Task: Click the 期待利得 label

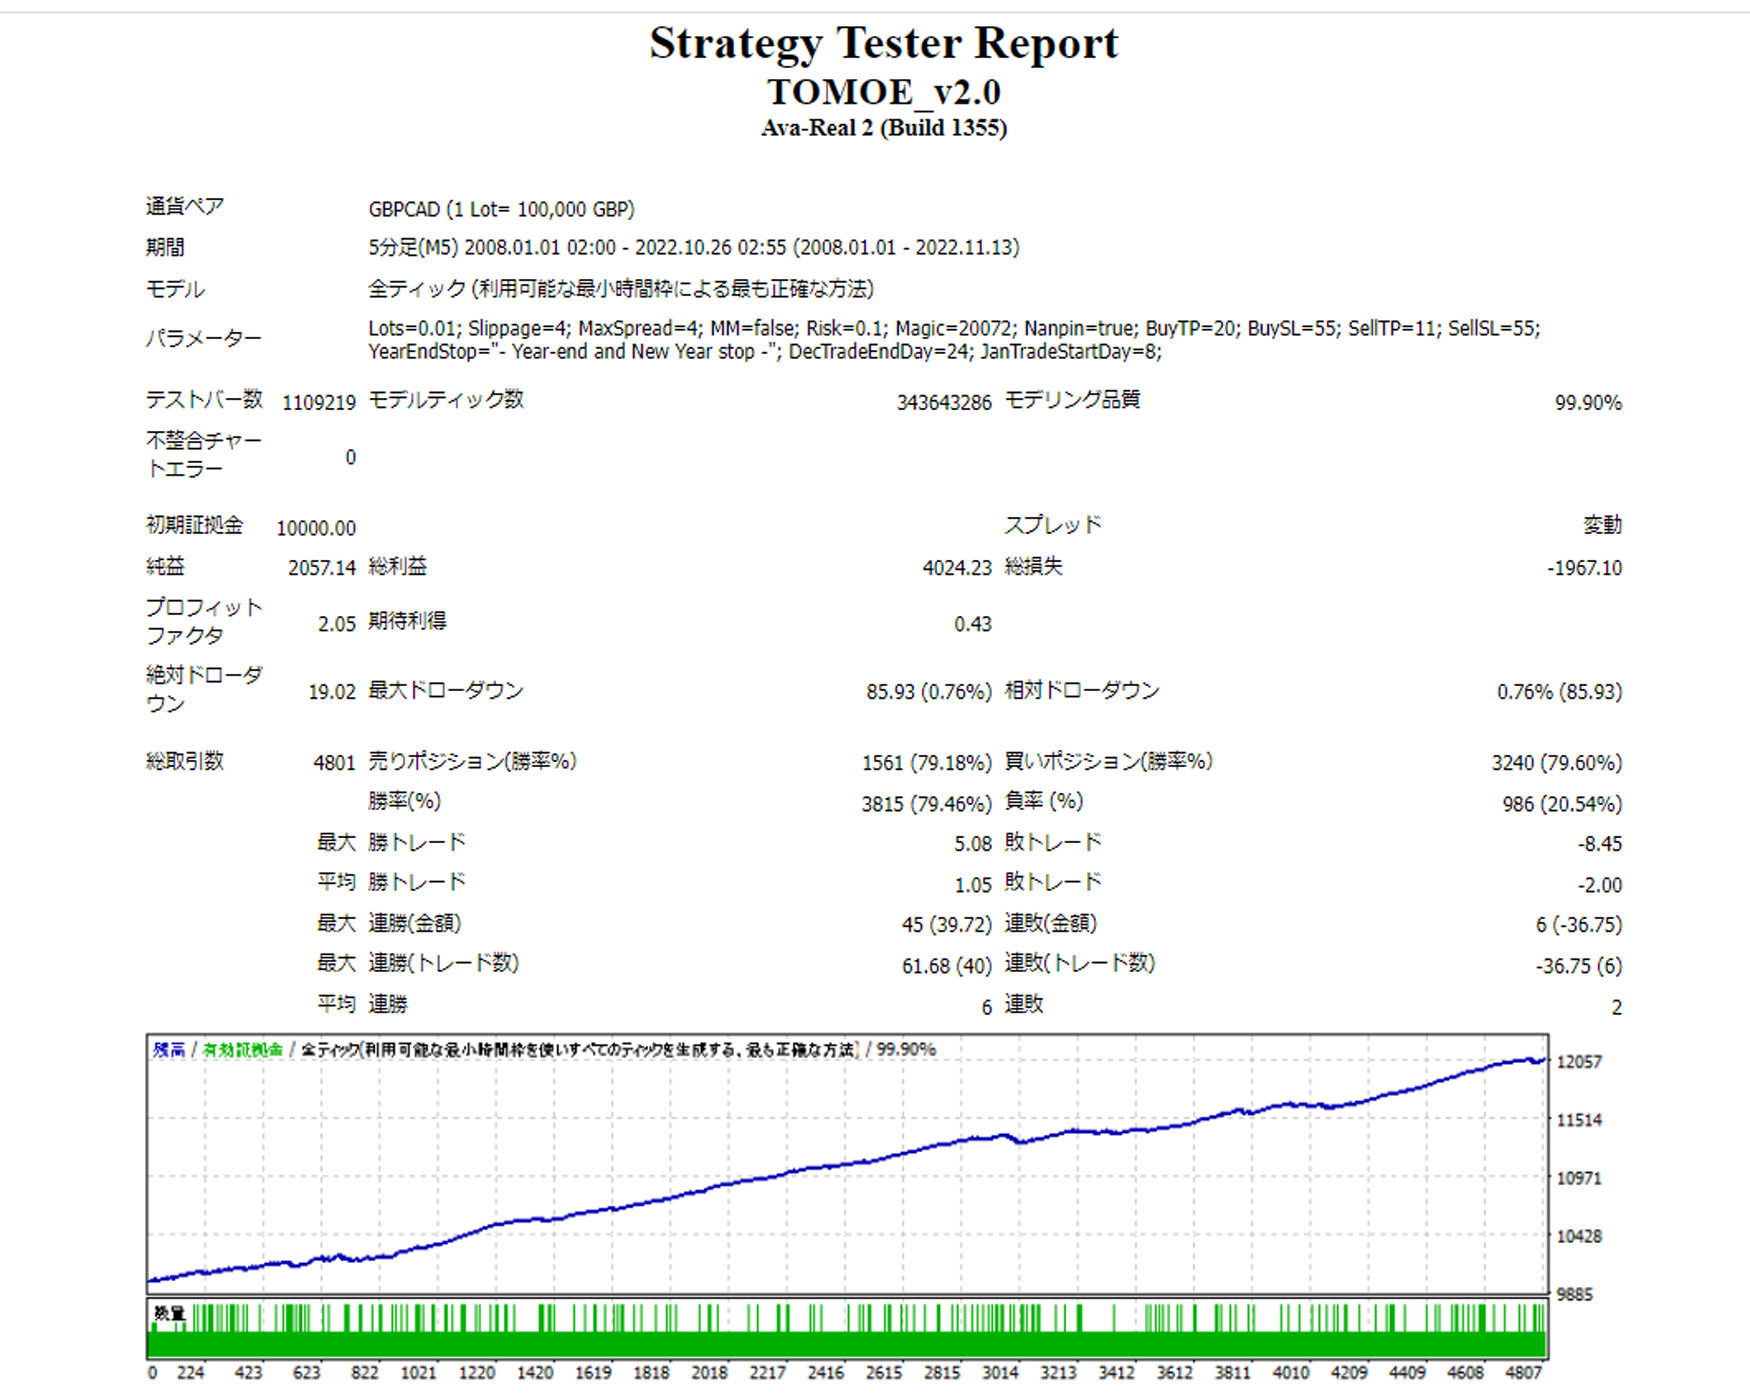Action: (x=408, y=621)
